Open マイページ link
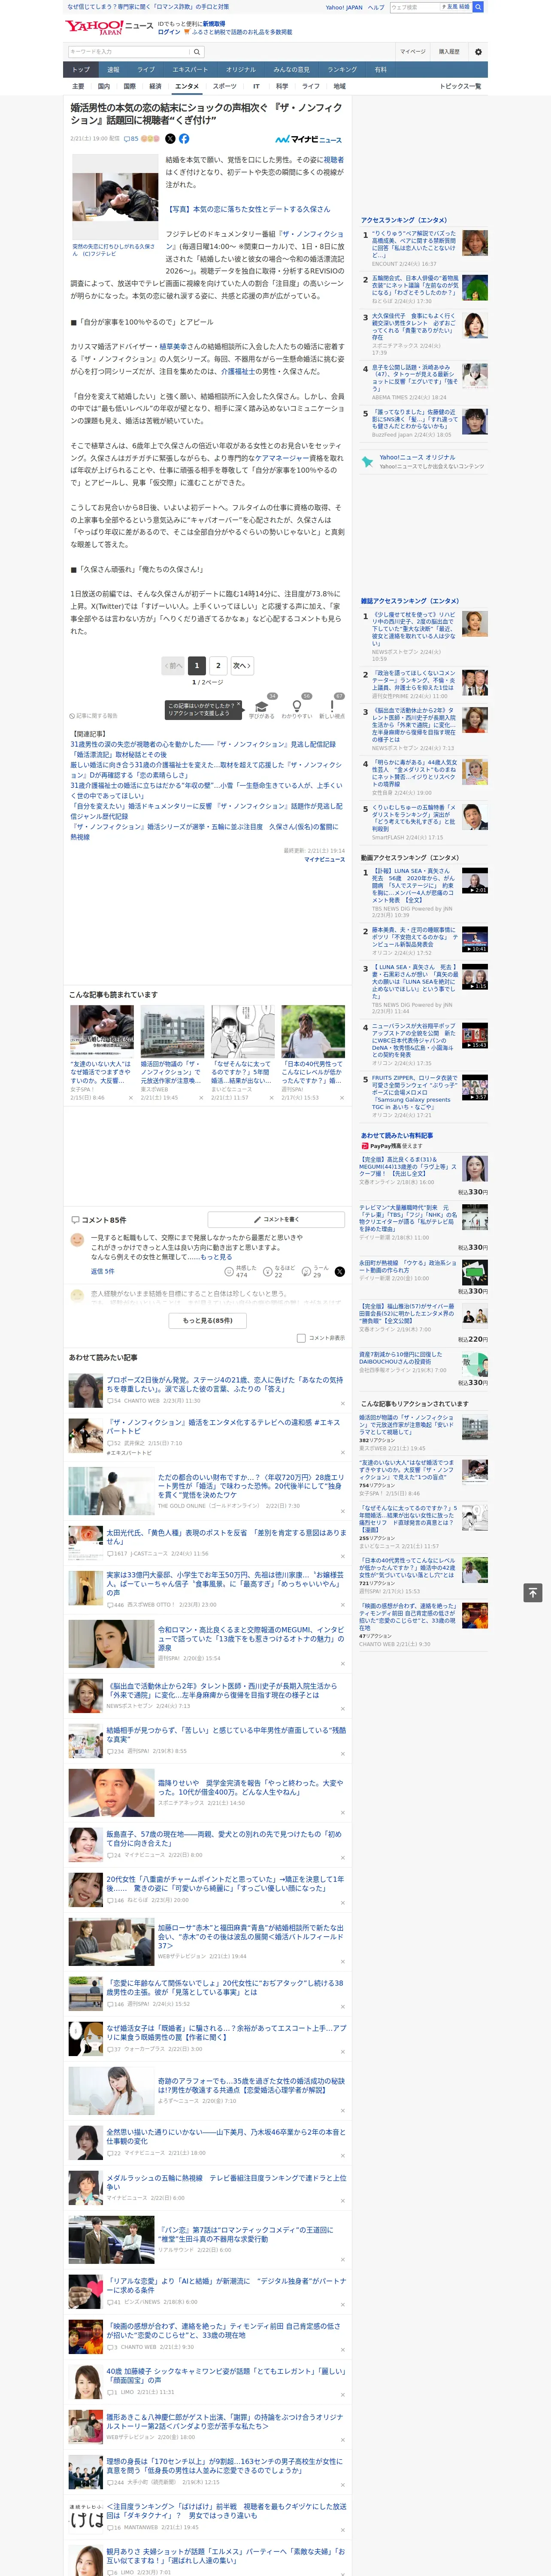The width and height of the screenshot is (551, 2576). click(x=412, y=51)
